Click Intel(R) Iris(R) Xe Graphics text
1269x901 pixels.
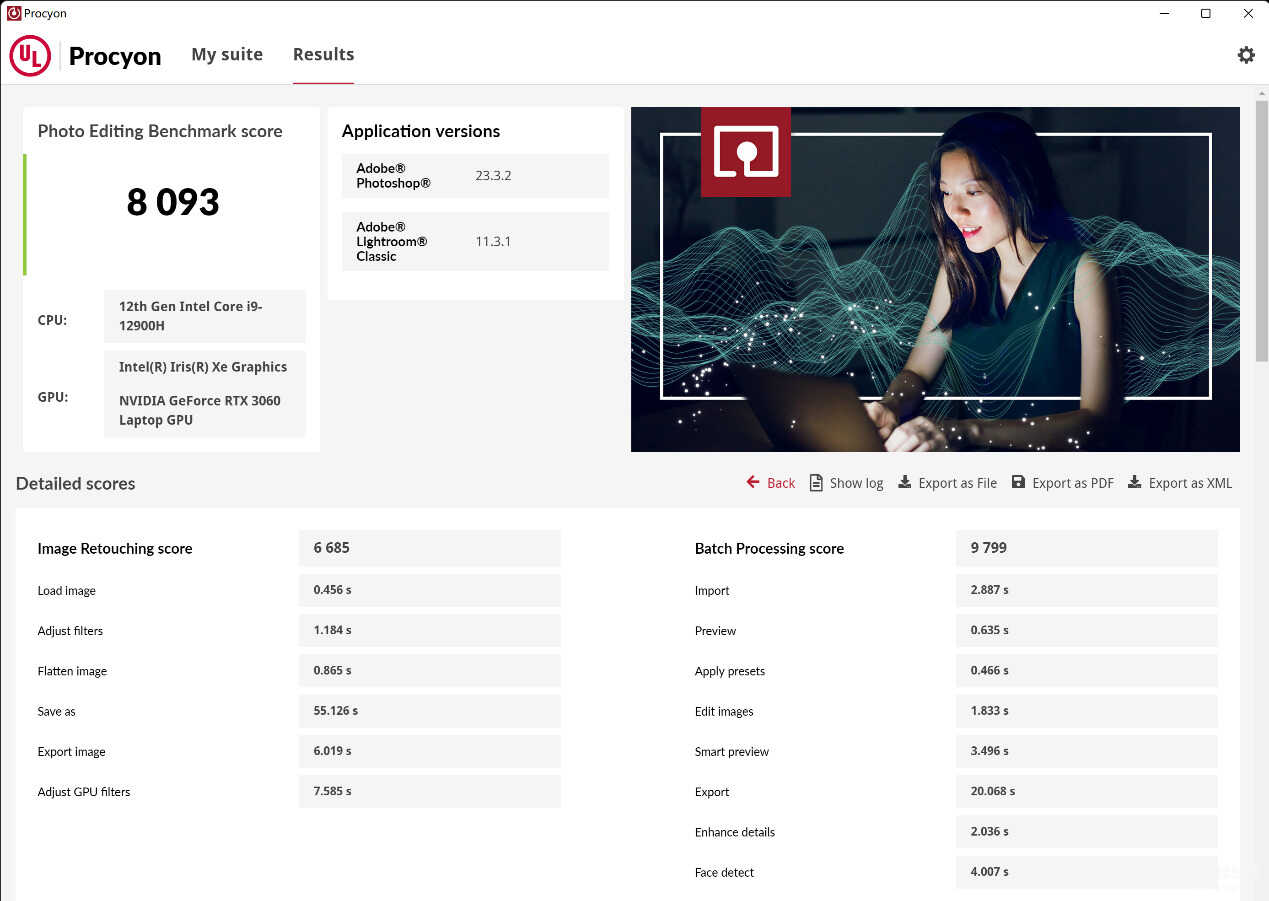click(x=203, y=367)
